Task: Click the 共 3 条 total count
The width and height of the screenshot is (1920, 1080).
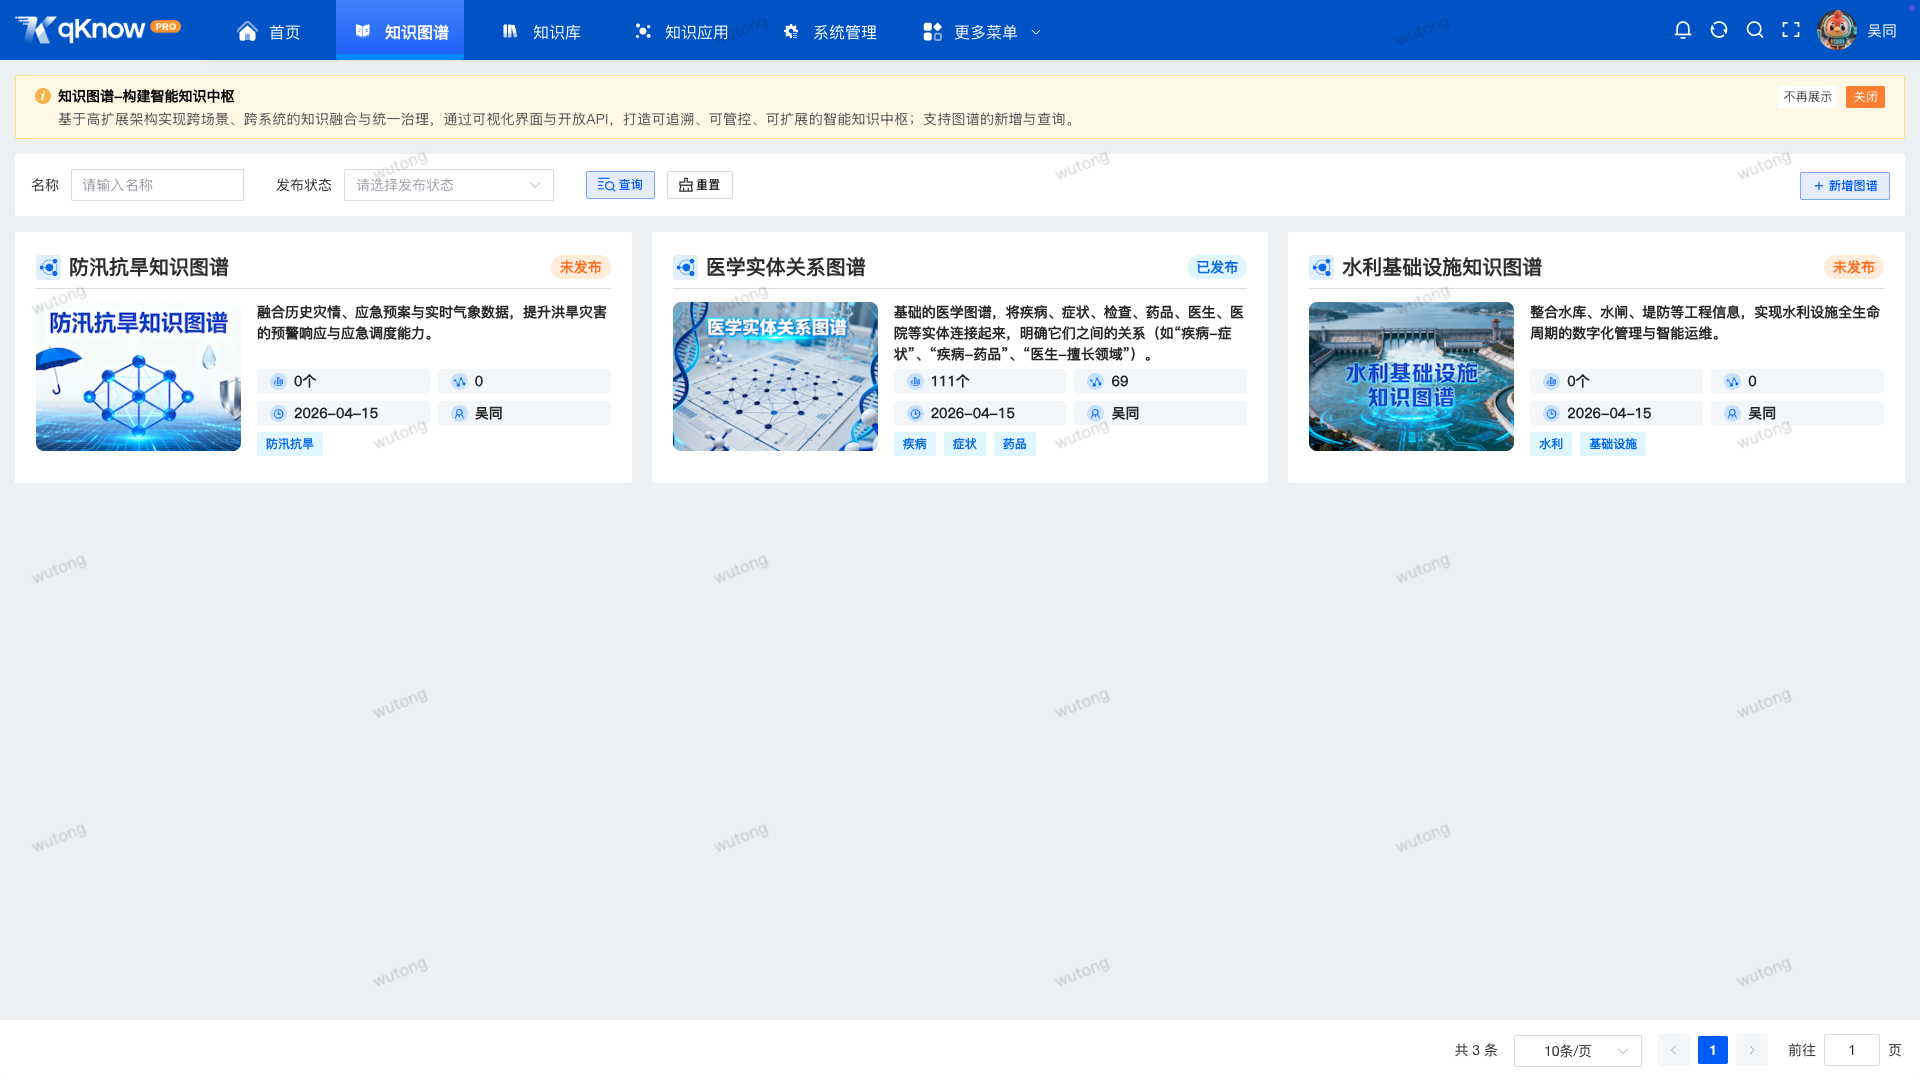Action: (x=1476, y=1050)
